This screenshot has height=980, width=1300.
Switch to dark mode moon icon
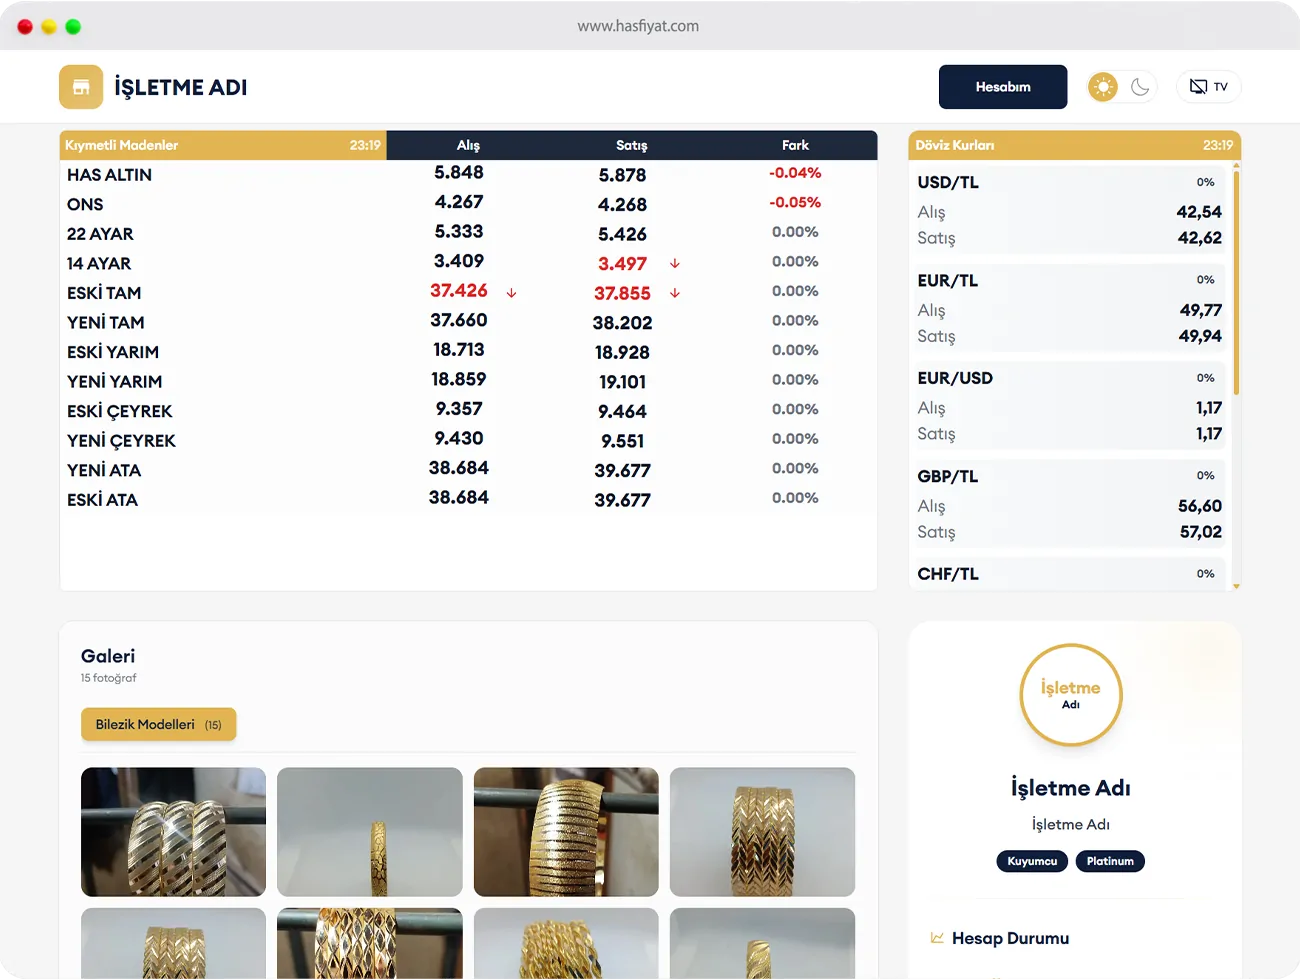tap(1140, 87)
